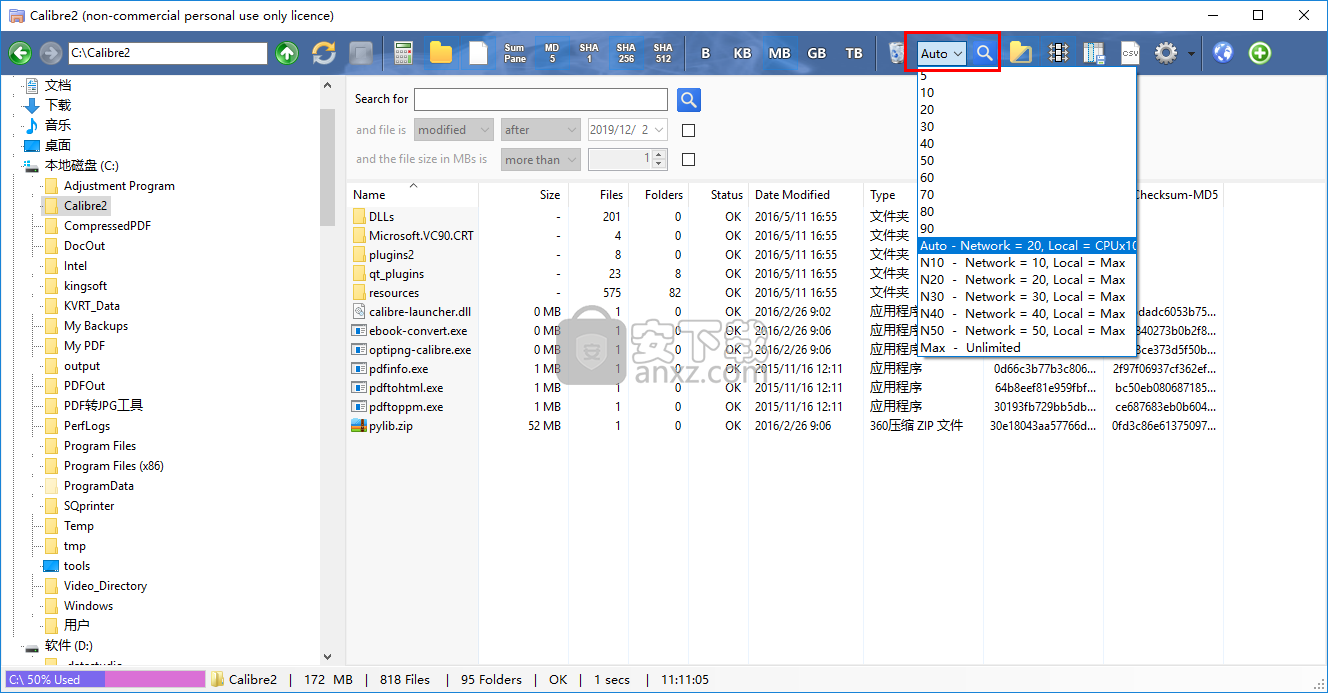Click the recycle bin toolbar icon
The width and height of the screenshot is (1328, 693).
(896, 53)
